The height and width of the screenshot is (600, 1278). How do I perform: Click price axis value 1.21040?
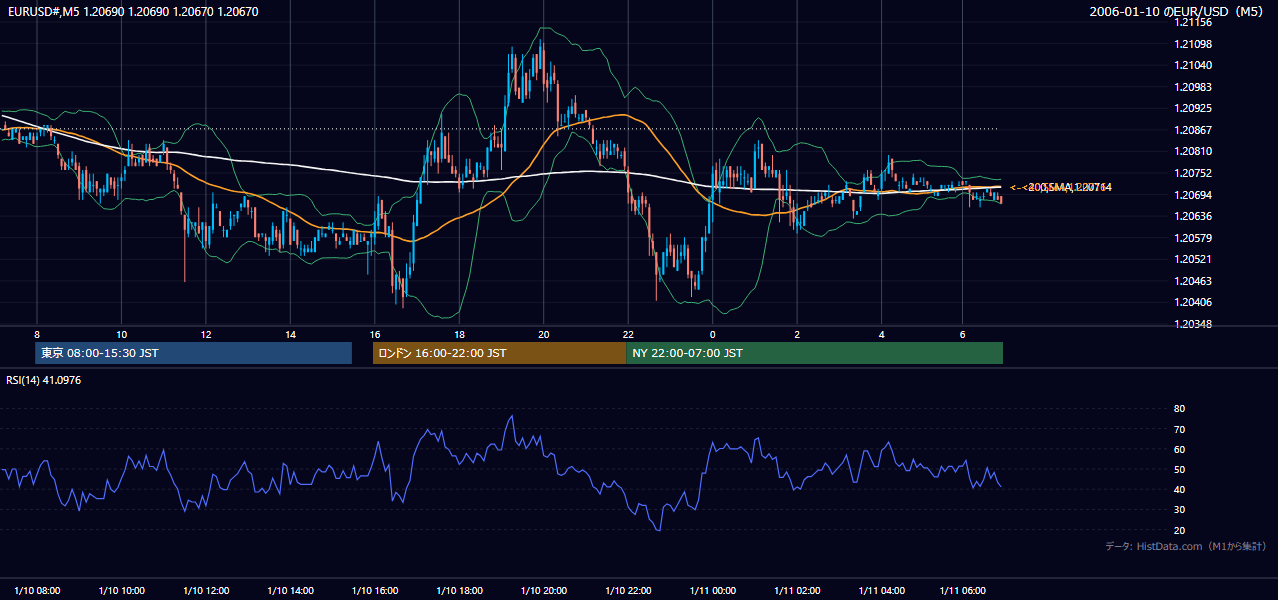(1193, 65)
